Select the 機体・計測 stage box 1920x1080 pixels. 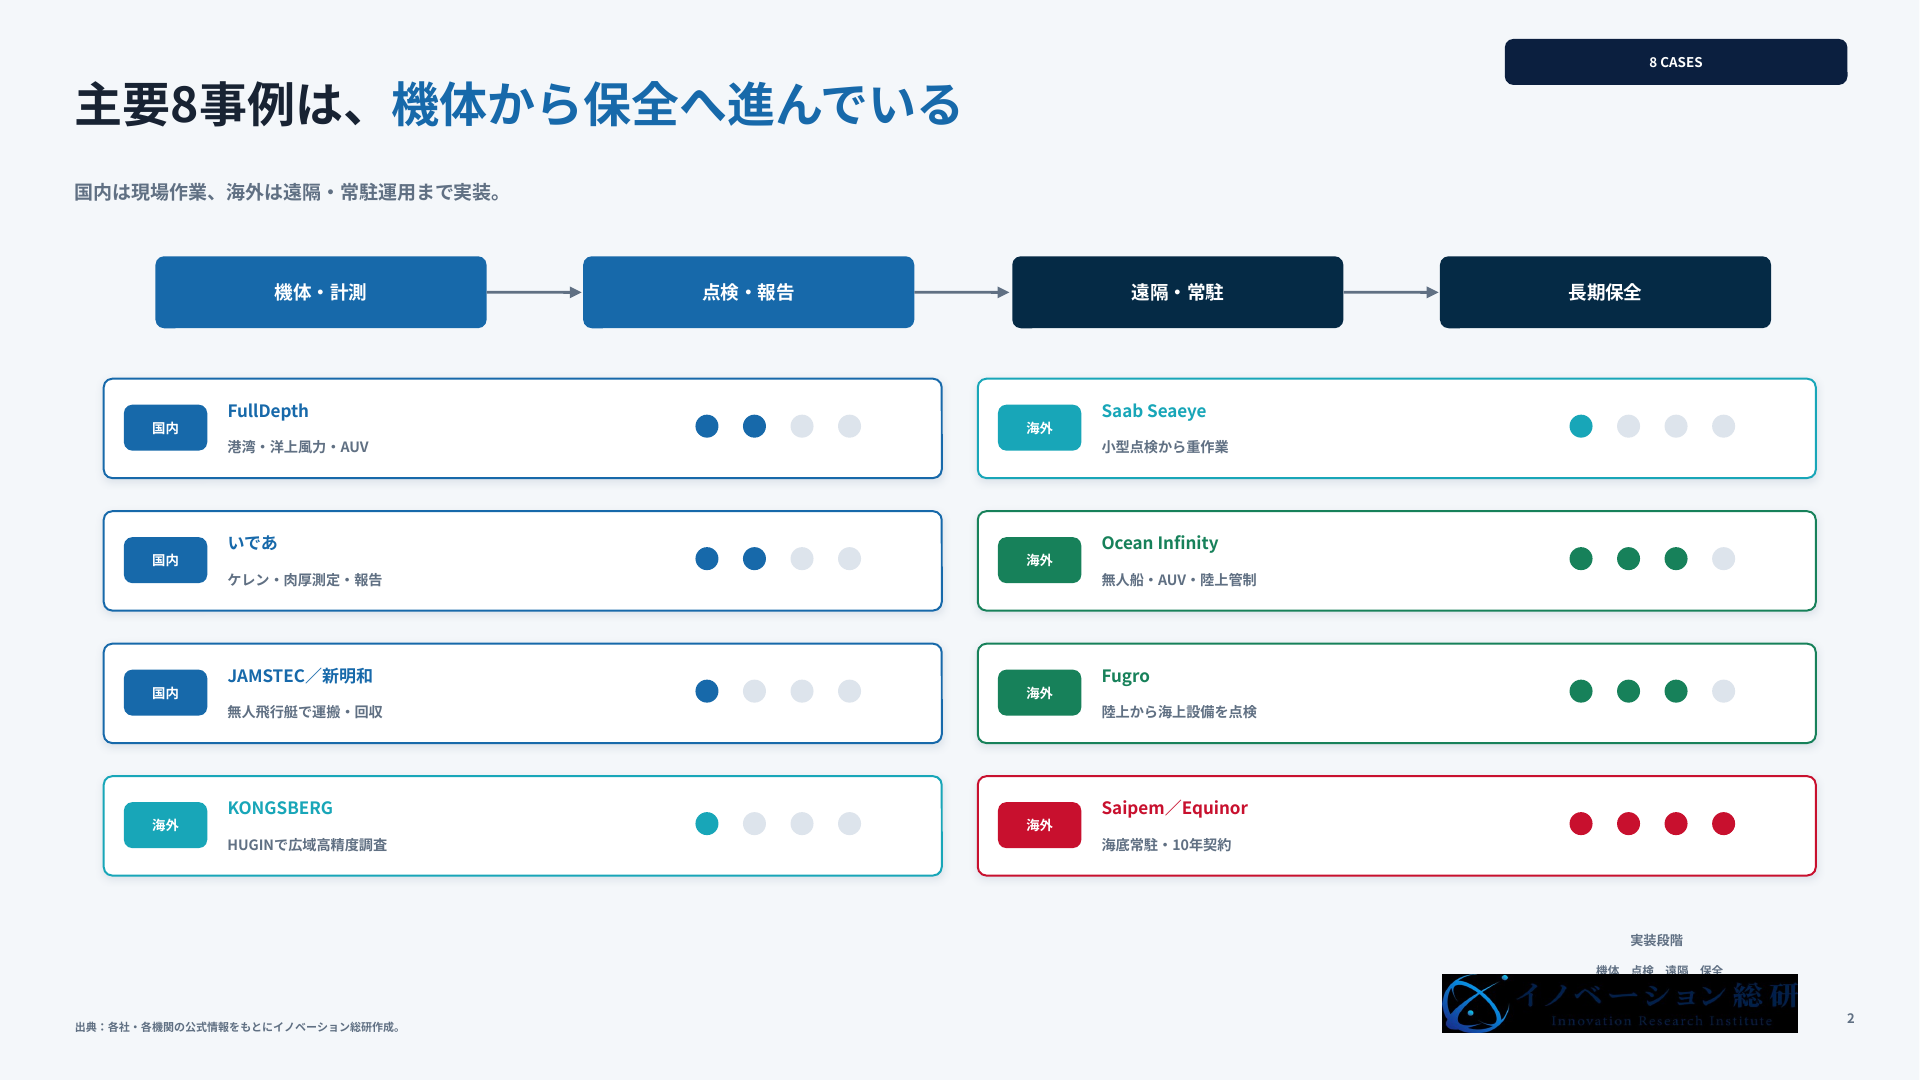(x=321, y=292)
